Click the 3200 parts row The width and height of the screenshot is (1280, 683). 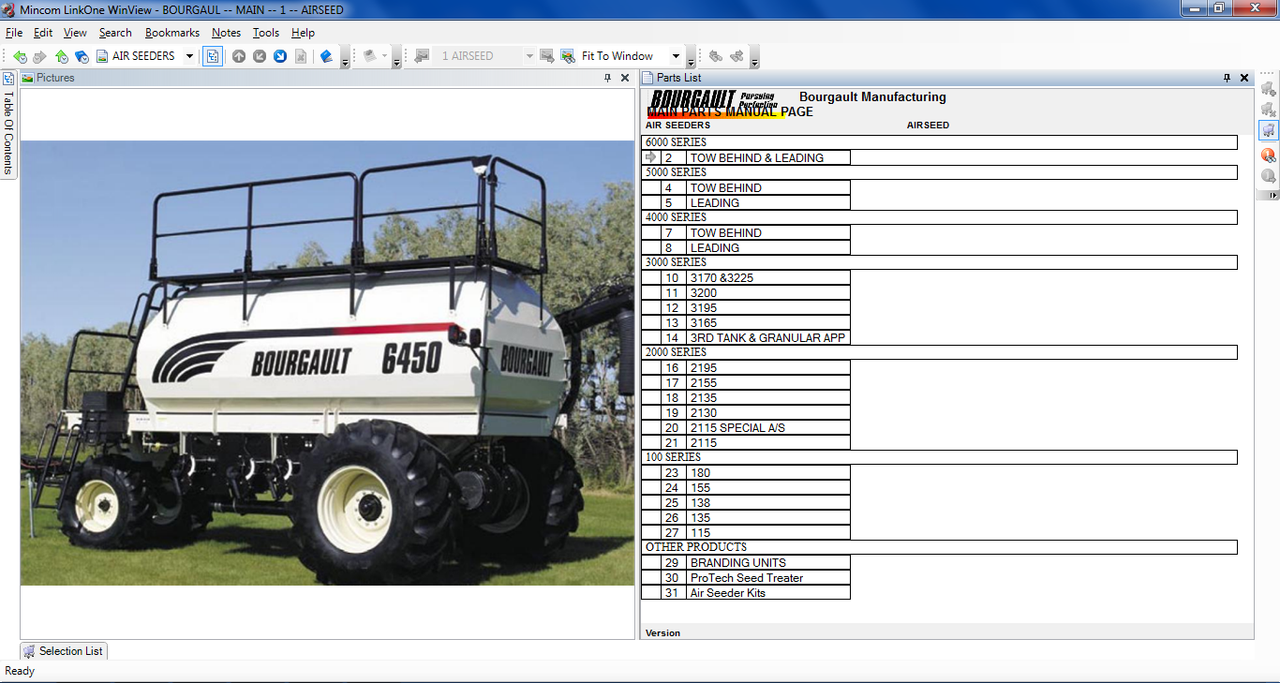pos(746,293)
